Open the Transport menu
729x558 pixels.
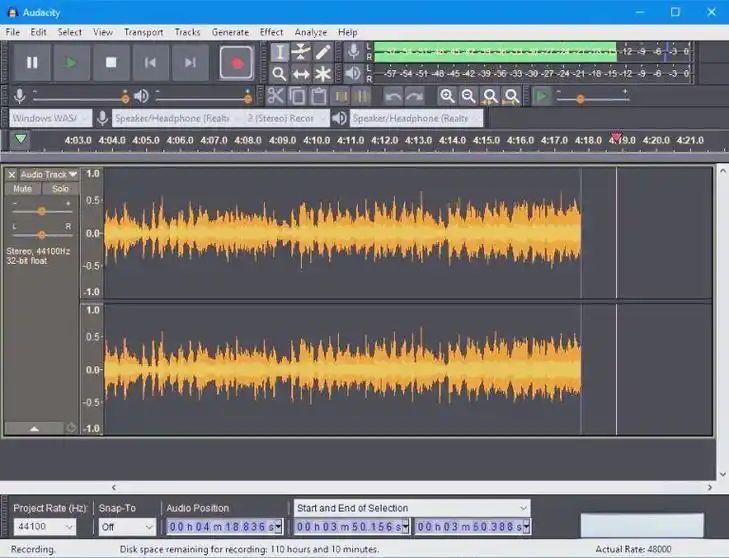pos(143,32)
